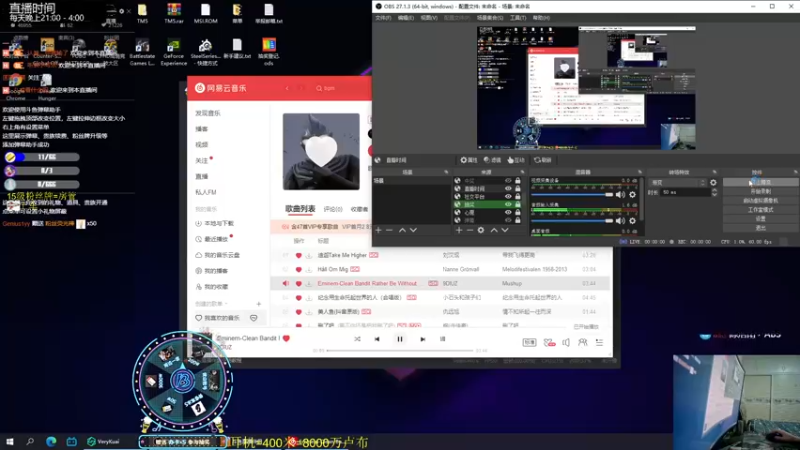The height and width of the screenshot is (450, 800).
Task: Open 文件(F) menu in OBS
Action: tap(383, 18)
